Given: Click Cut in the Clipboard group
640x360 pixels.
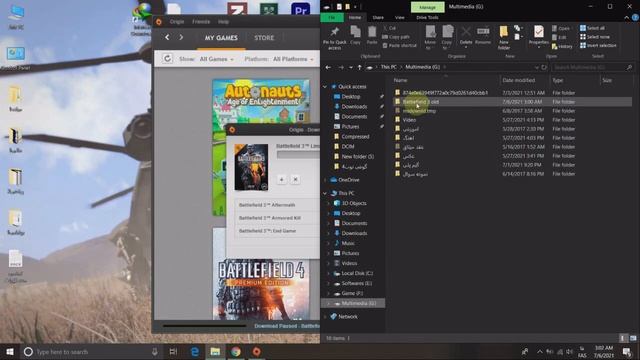Looking at the screenshot, I should click(x=390, y=28).
